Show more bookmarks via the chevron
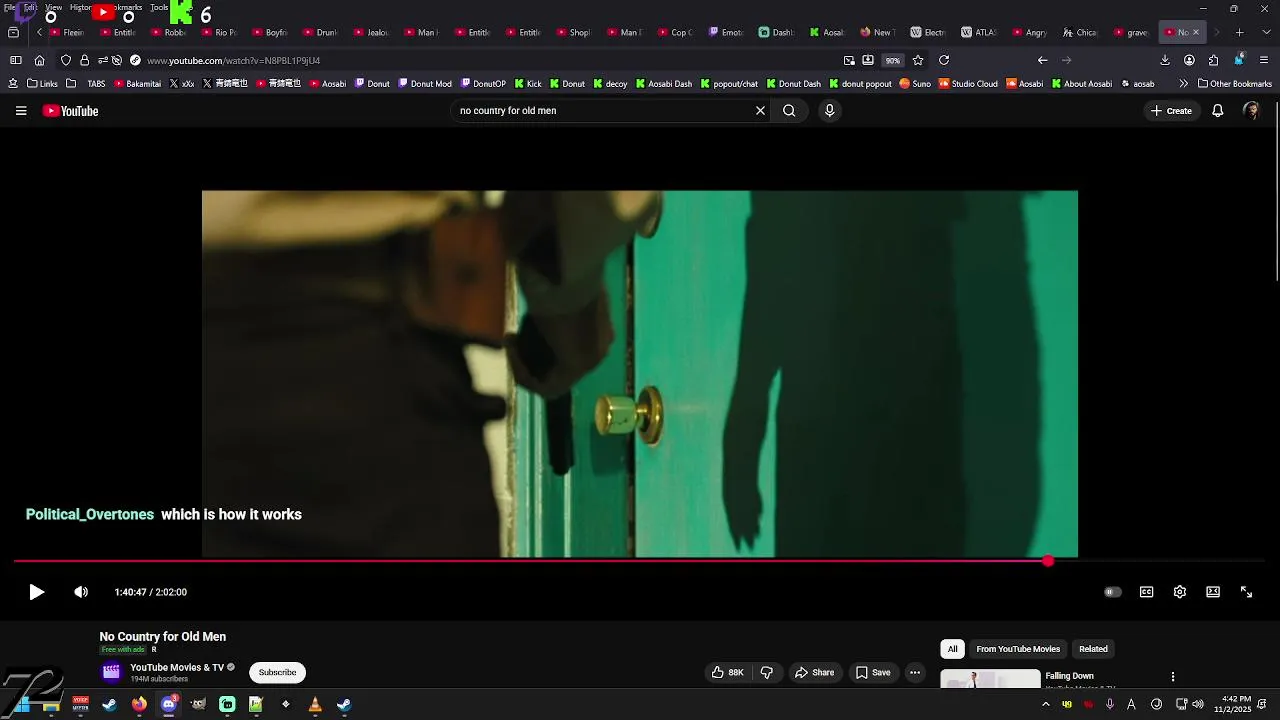 pos(1184,84)
